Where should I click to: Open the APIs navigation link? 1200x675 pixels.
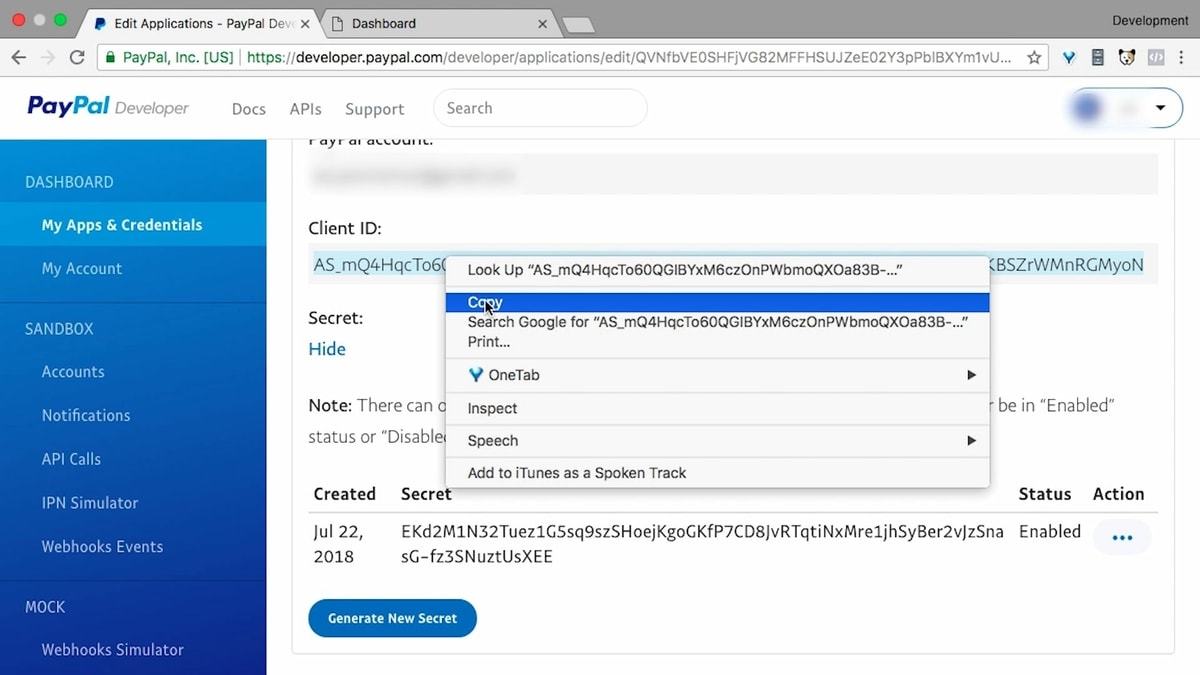point(306,109)
